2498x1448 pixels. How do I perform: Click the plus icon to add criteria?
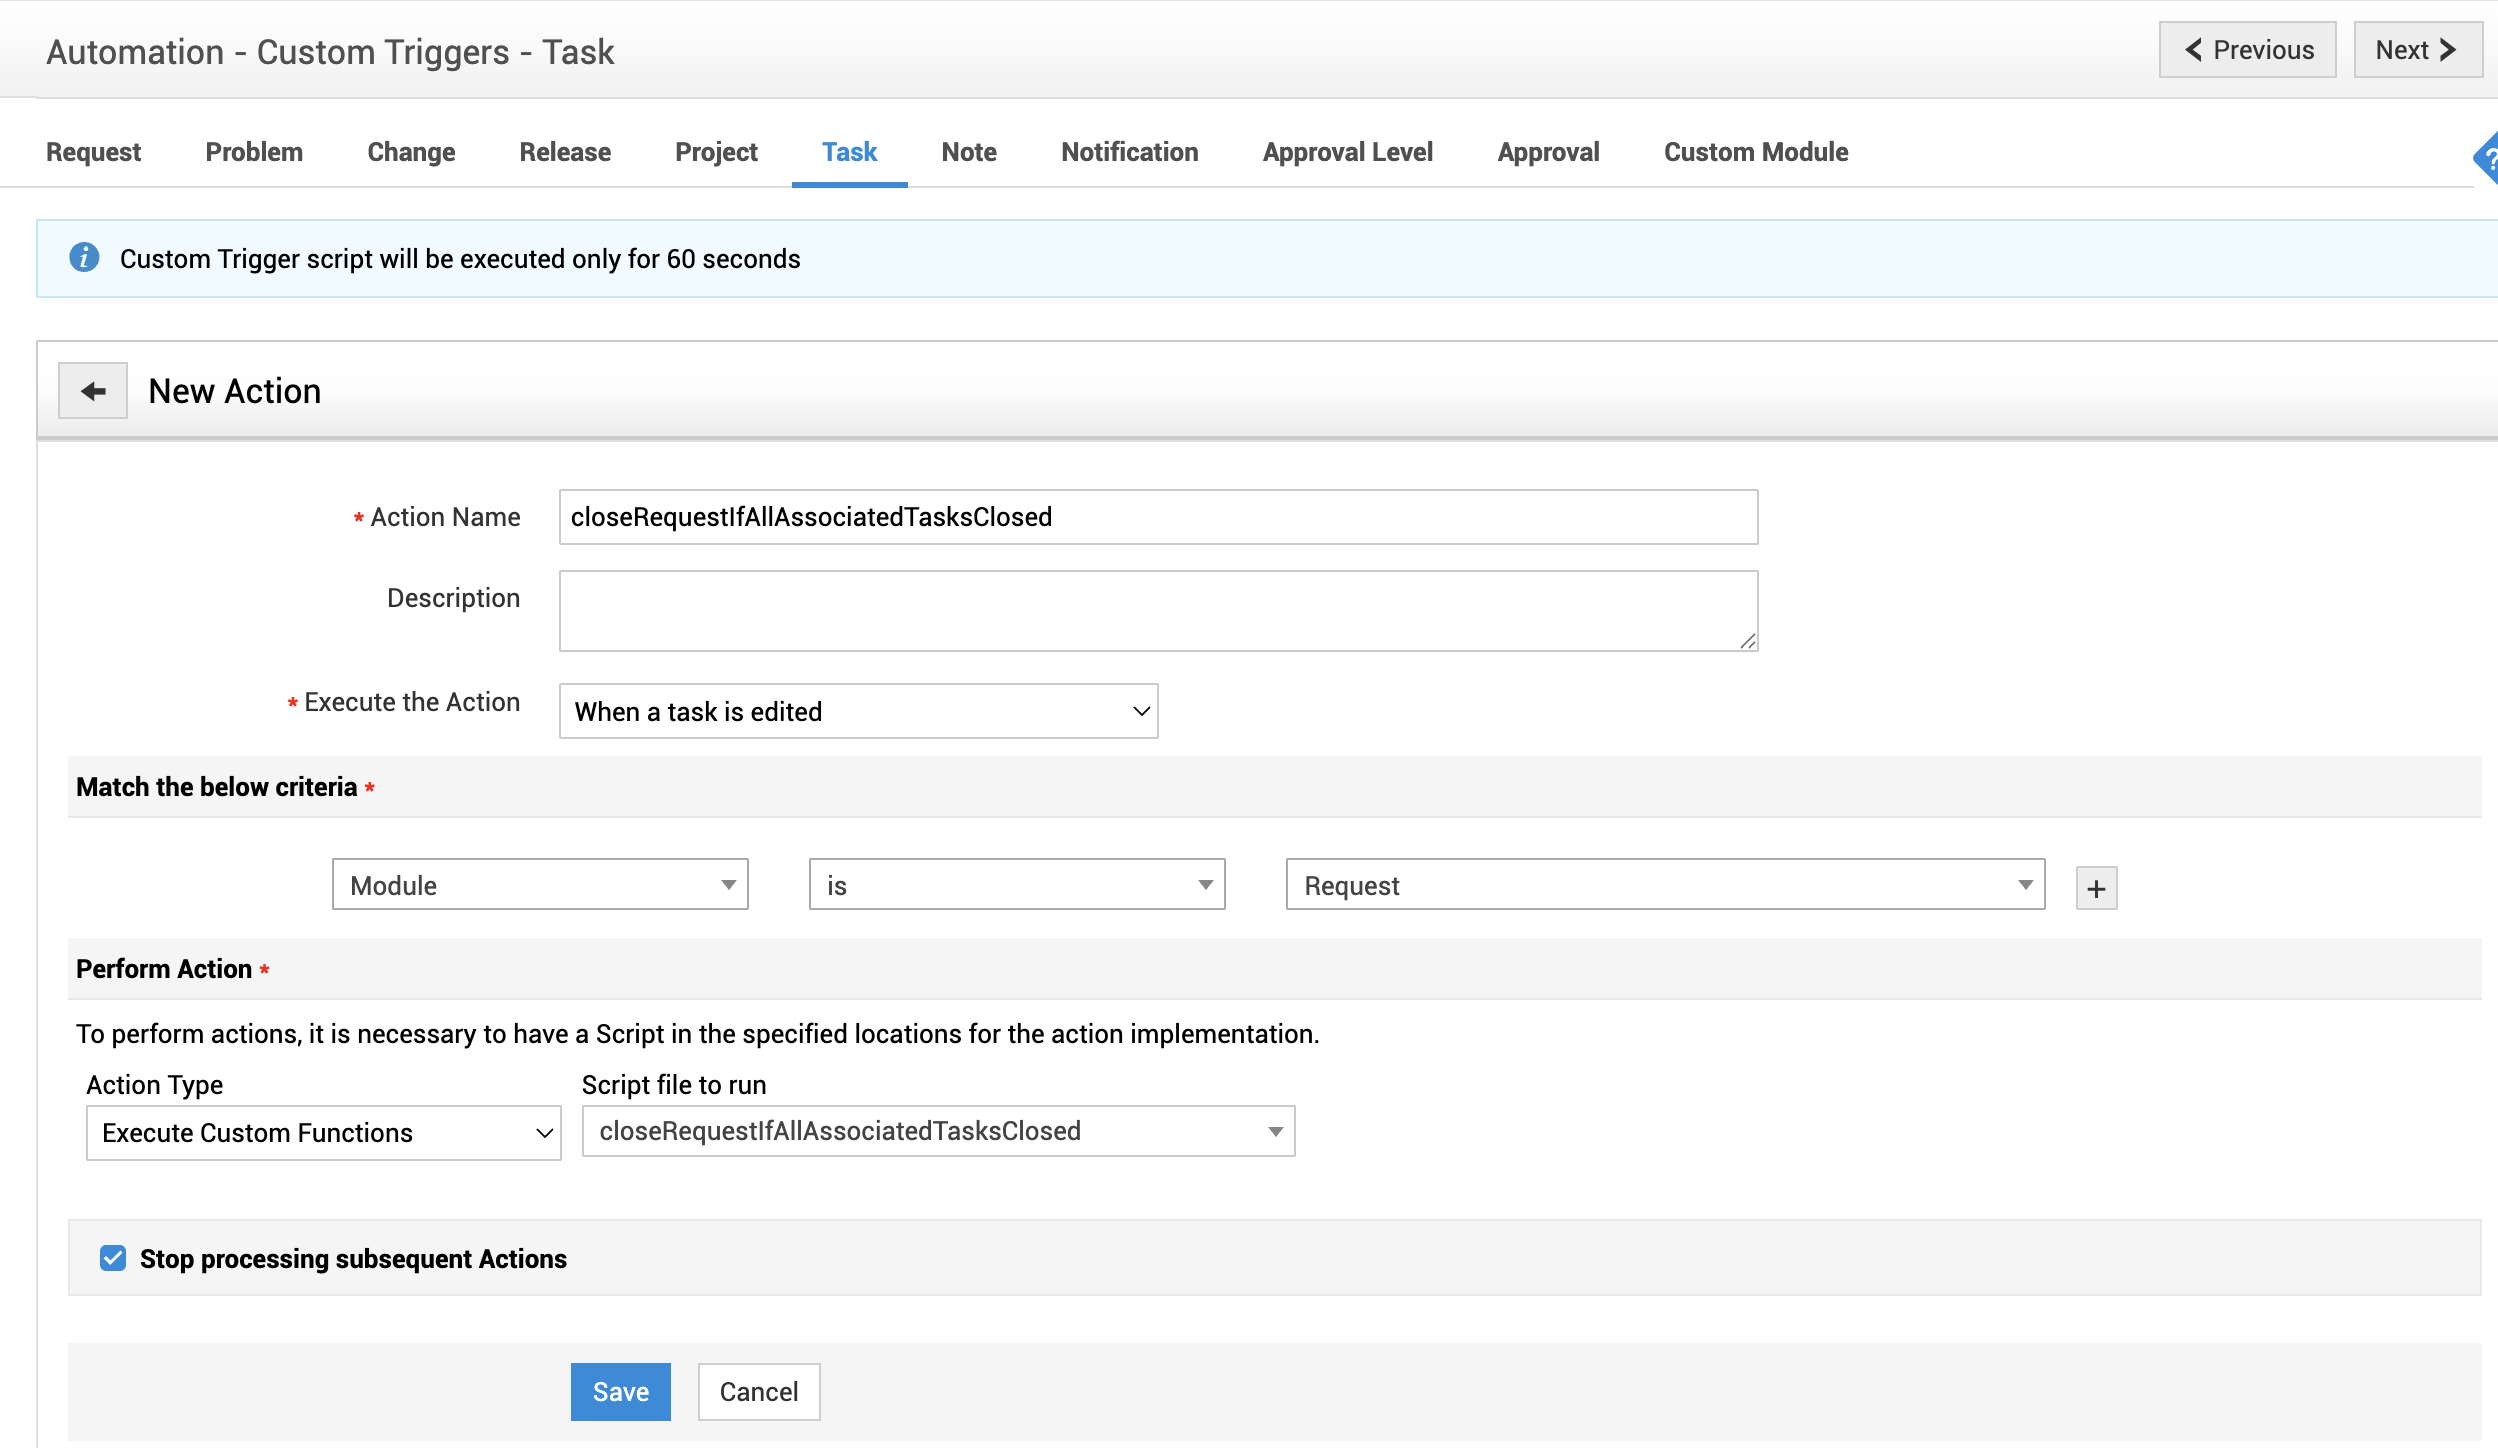[2096, 888]
